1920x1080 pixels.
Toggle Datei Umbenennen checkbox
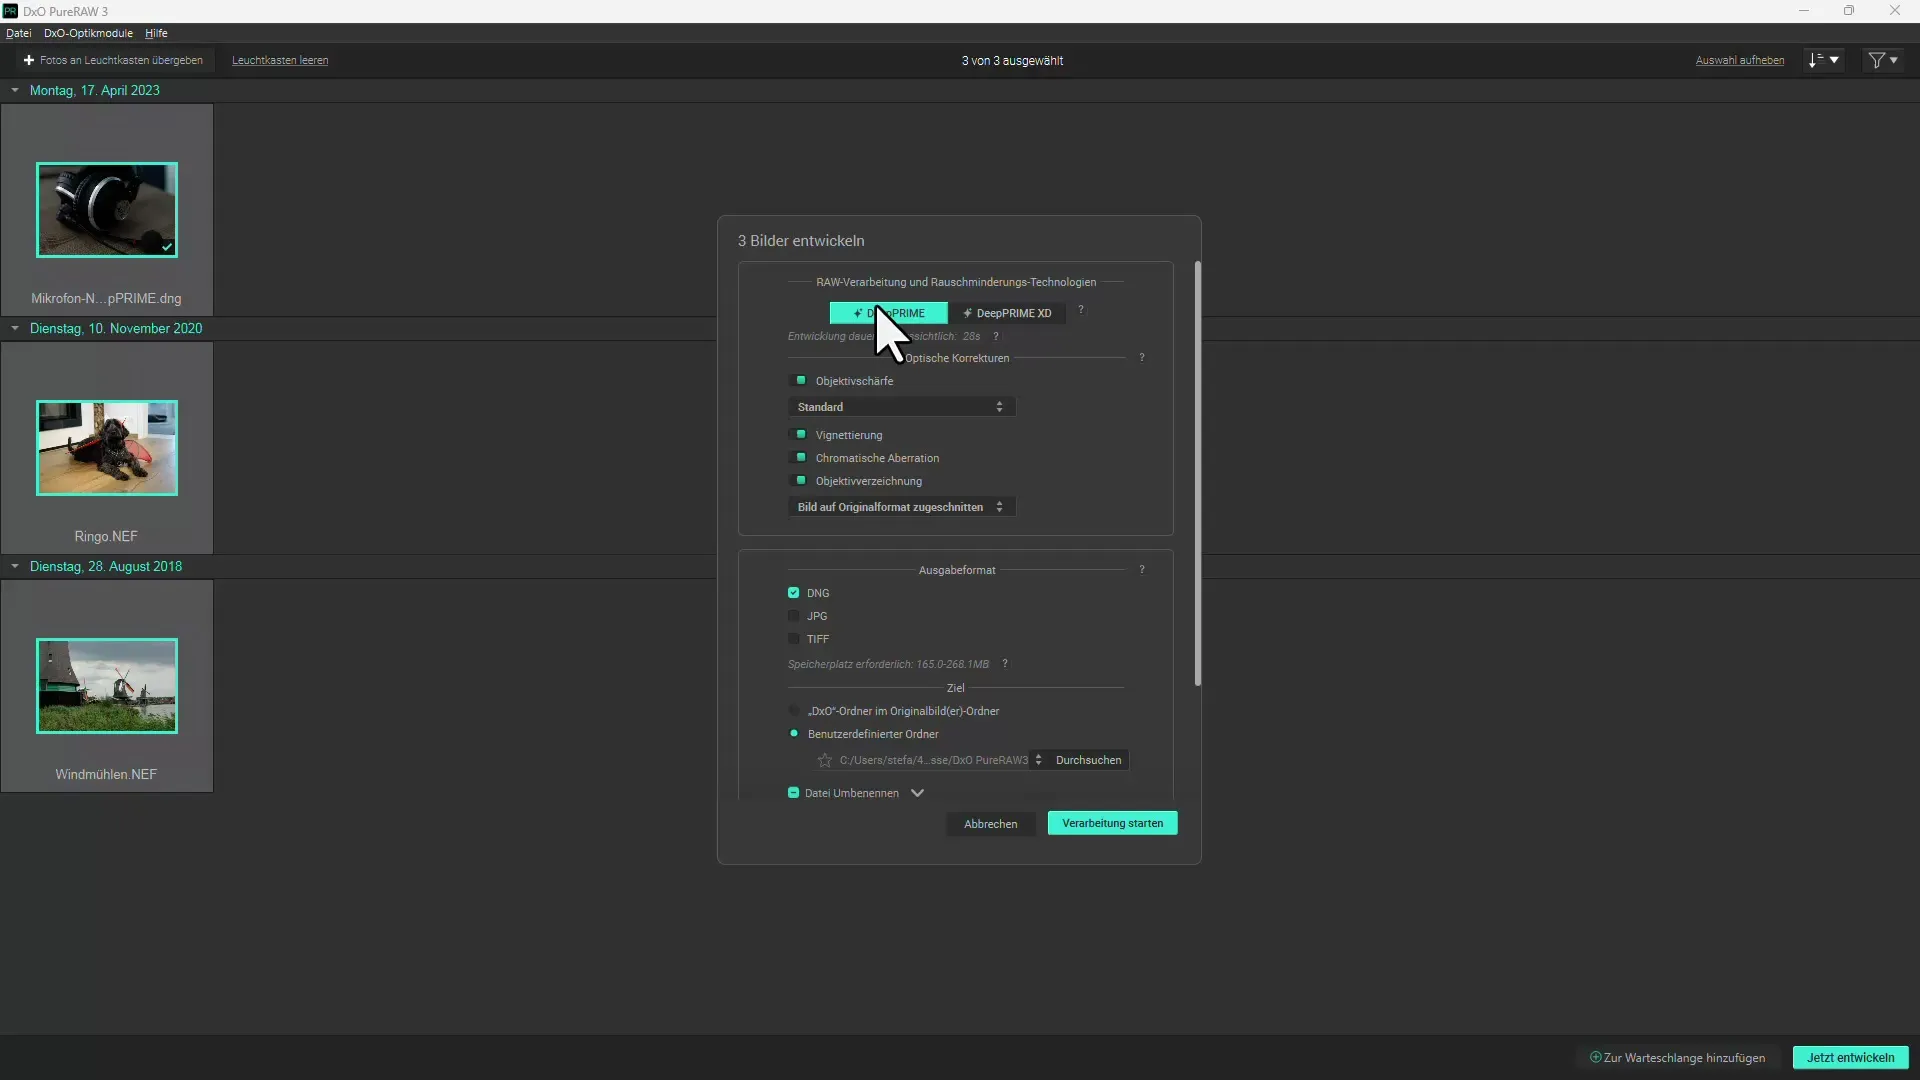coord(794,793)
